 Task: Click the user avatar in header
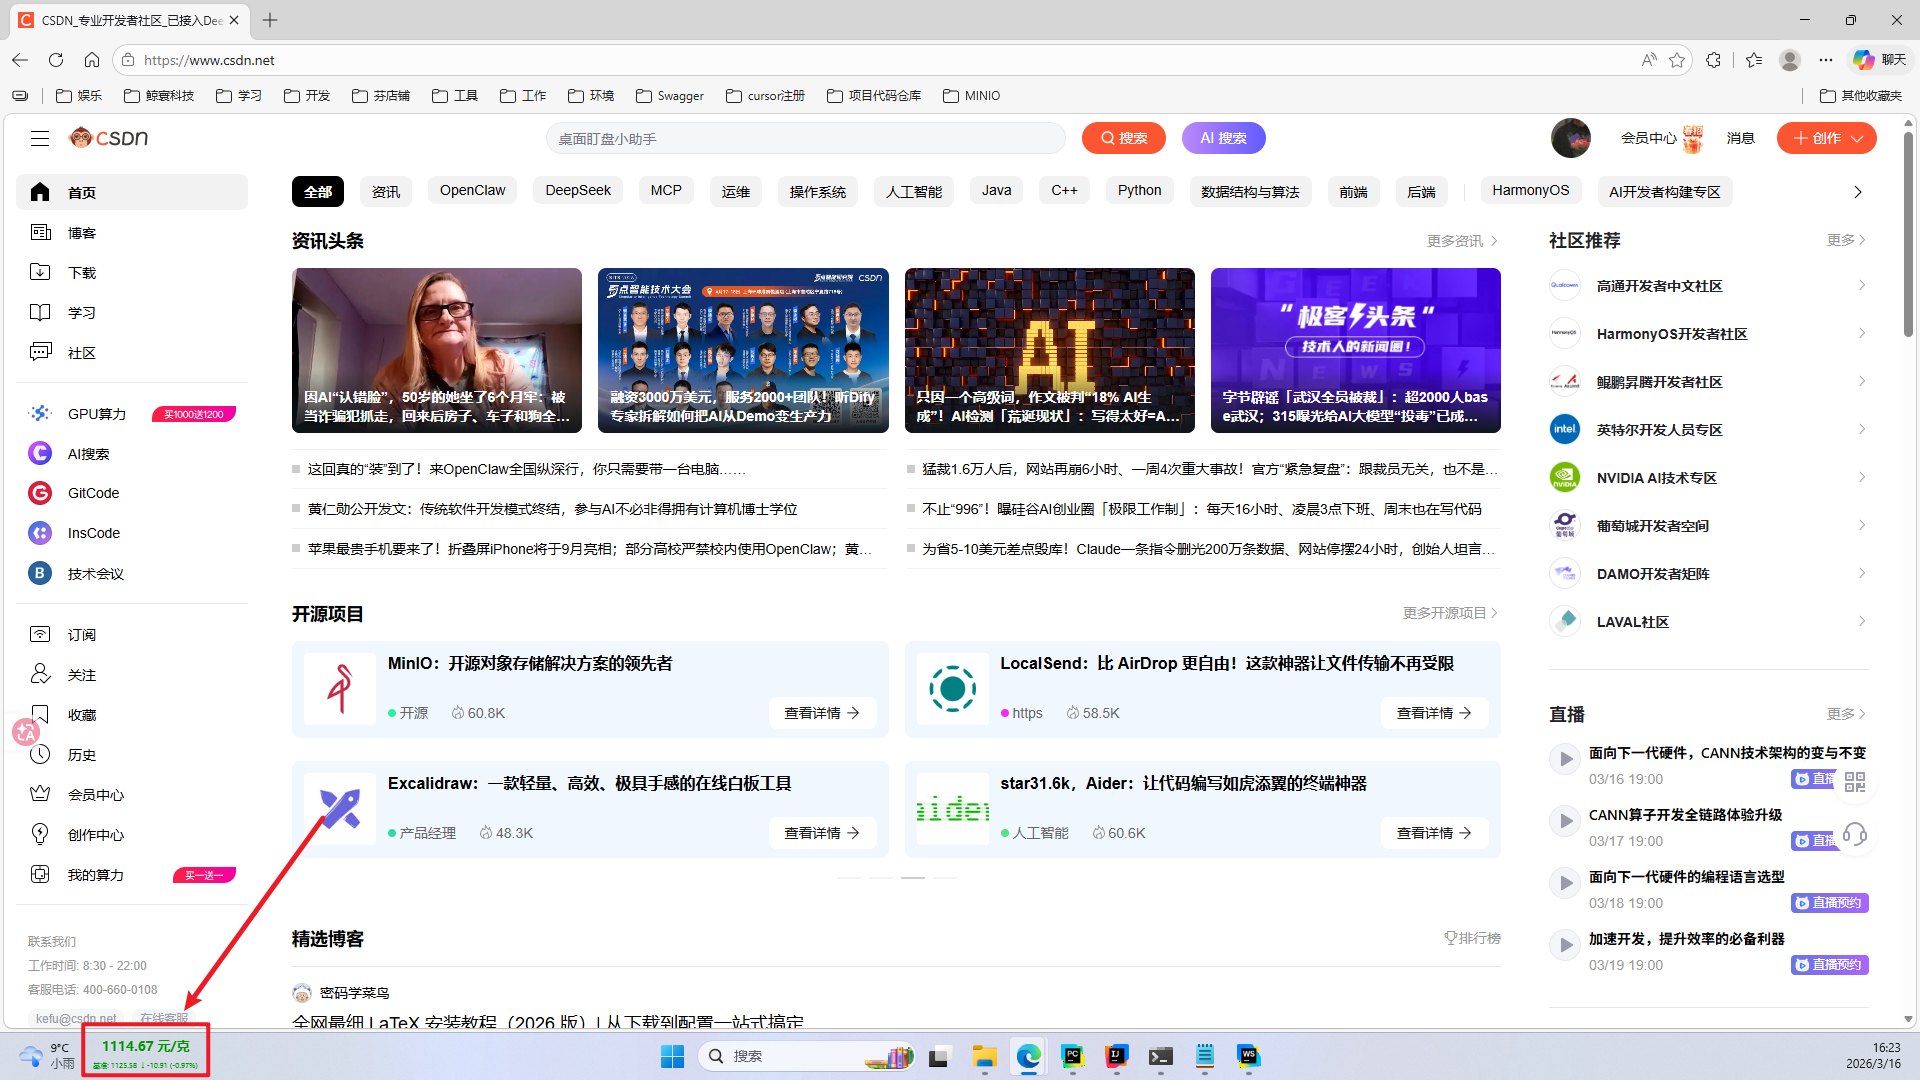coord(1570,138)
